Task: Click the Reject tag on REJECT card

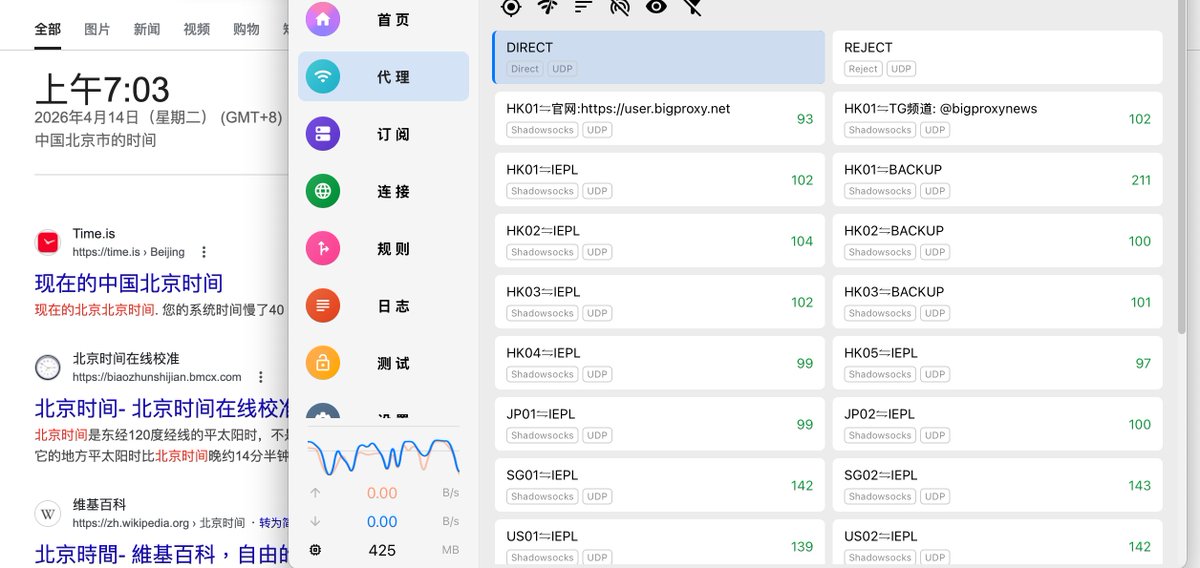Action: coord(862,69)
